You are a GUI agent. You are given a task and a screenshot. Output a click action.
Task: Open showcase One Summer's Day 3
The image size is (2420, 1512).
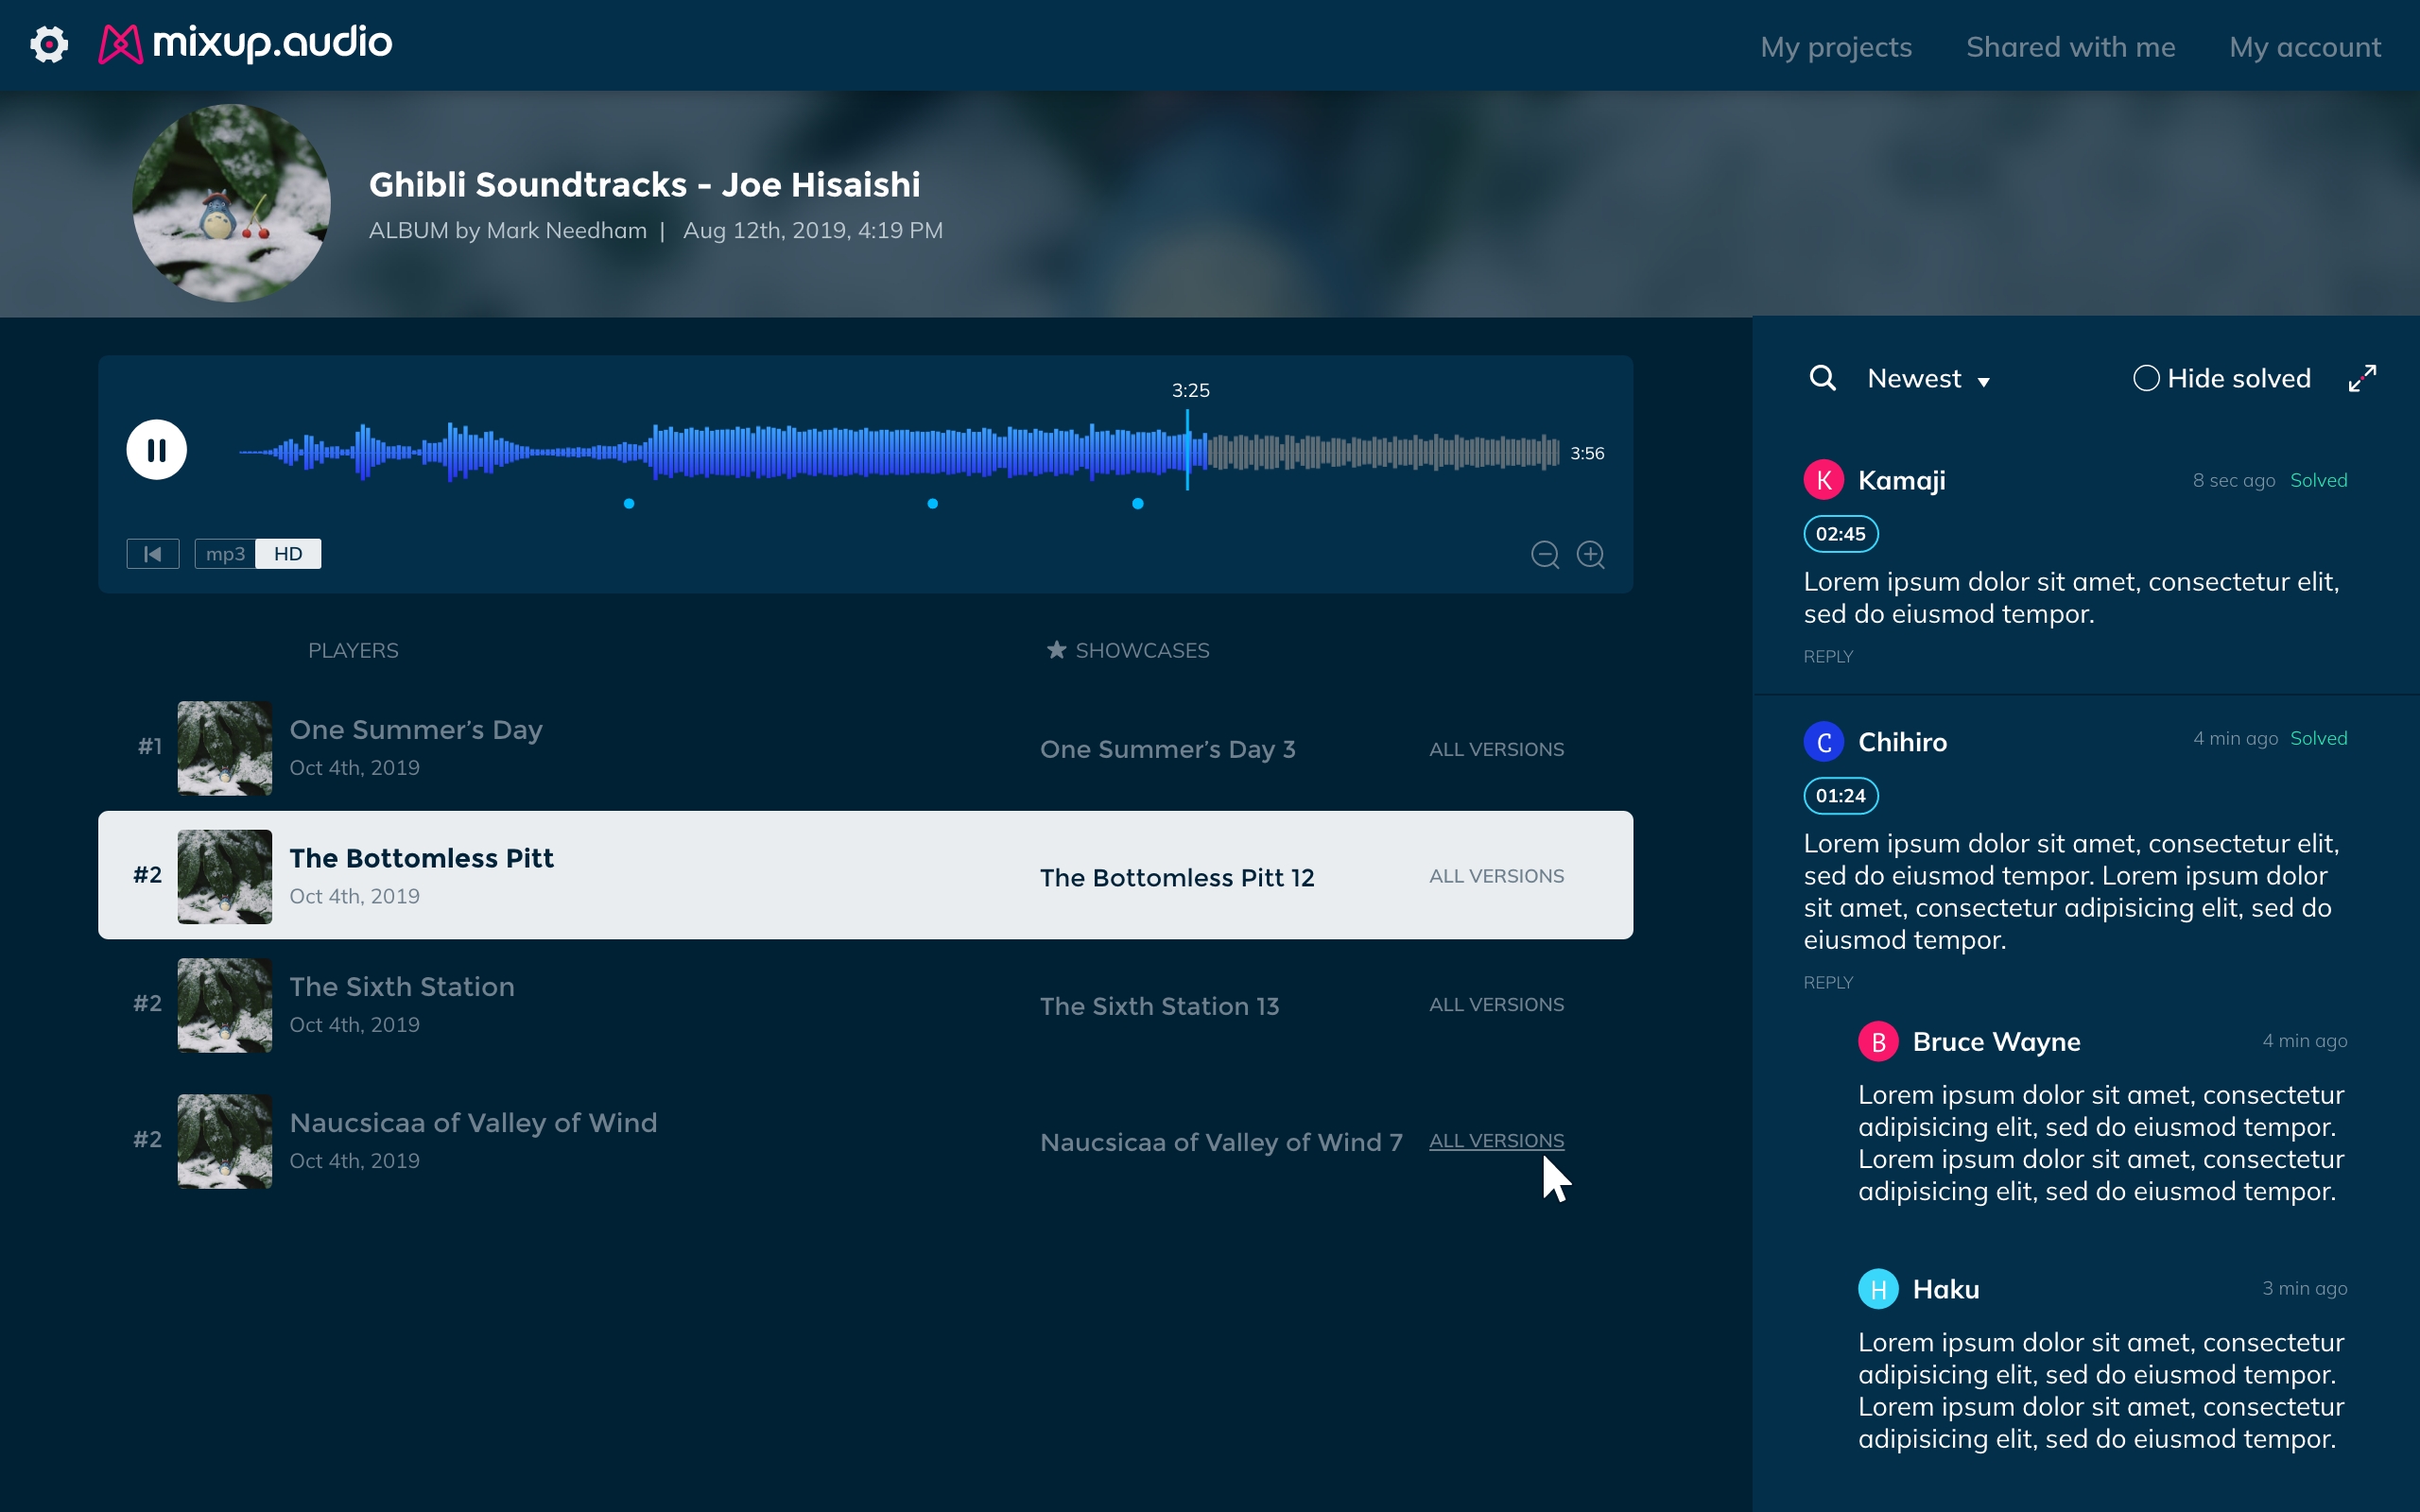point(1167,749)
